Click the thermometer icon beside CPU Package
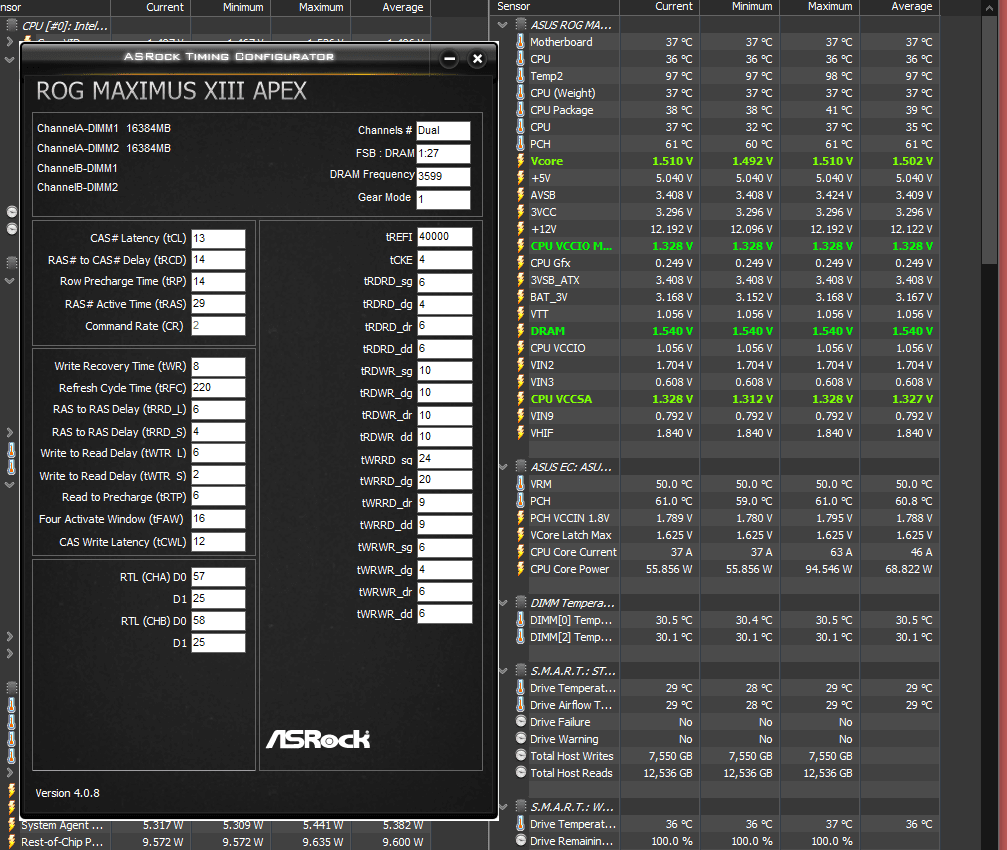Screen dimensions: 1007x850 pyautogui.click(x=520, y=110)
